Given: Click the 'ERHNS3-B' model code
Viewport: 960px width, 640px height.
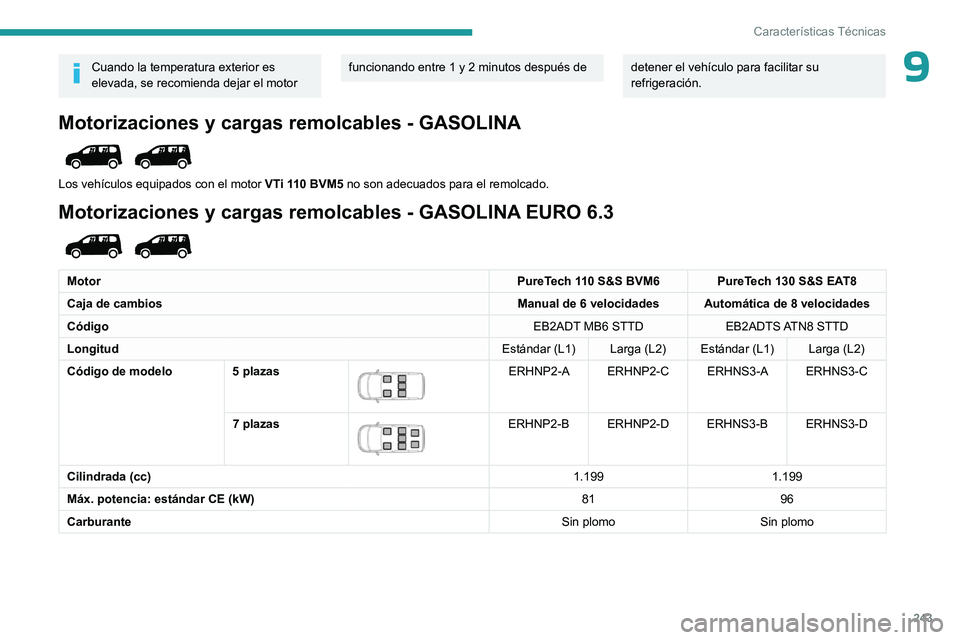Looking at the screenshot, I should (x=737, y=424).
